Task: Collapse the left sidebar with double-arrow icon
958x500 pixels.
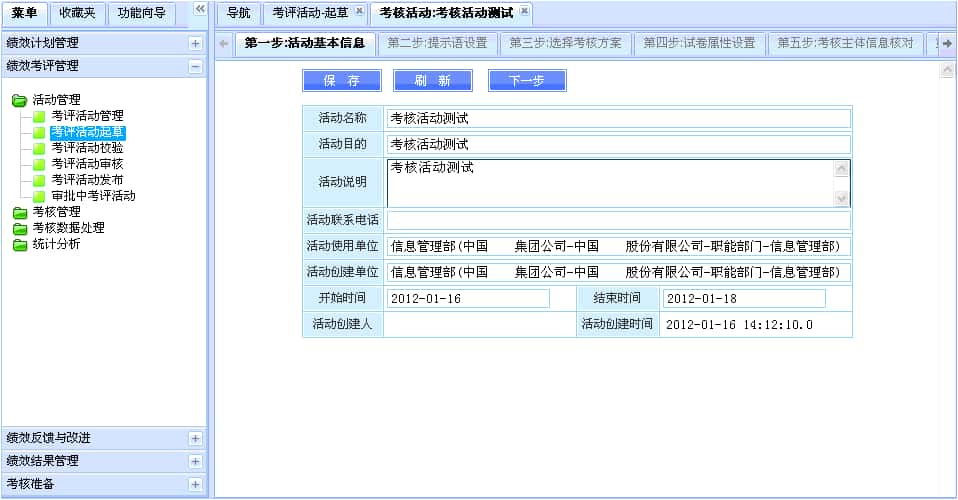Action: 200,9
